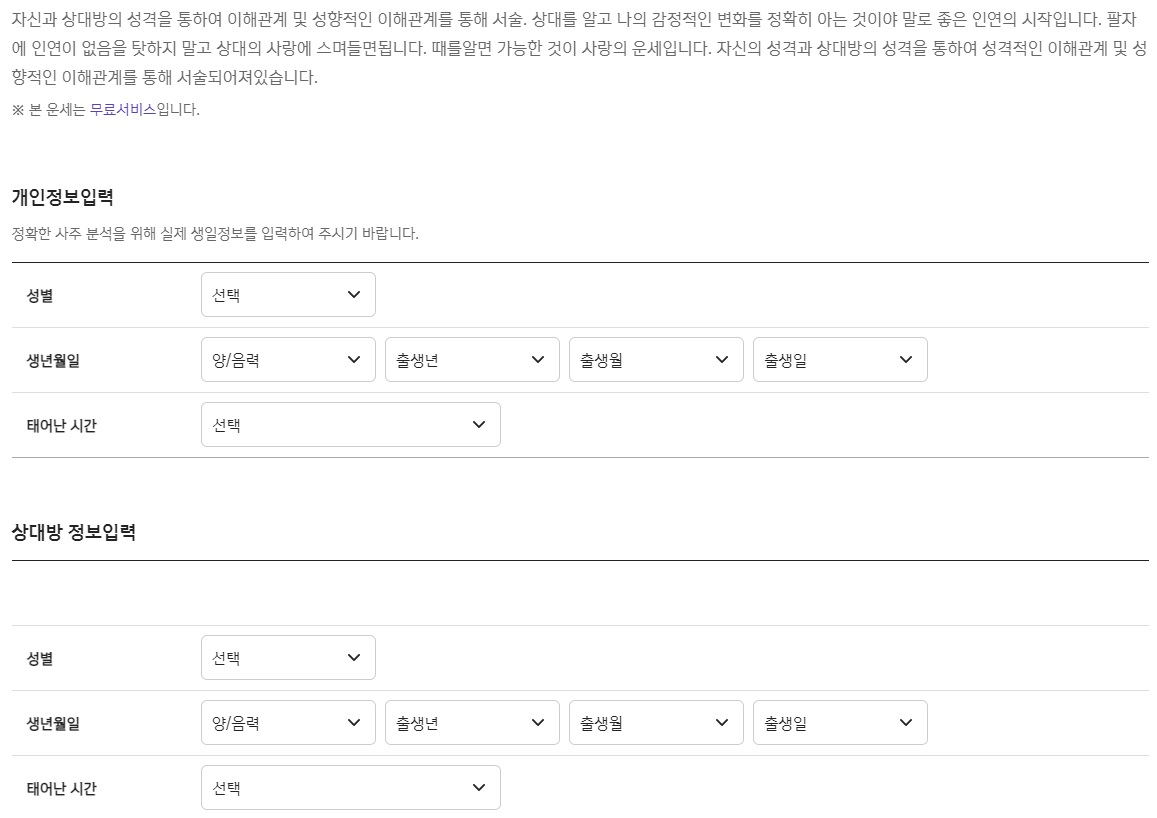Open your 태어난 시간 dropdown
1157x818 pixels.
click(350, 424)
